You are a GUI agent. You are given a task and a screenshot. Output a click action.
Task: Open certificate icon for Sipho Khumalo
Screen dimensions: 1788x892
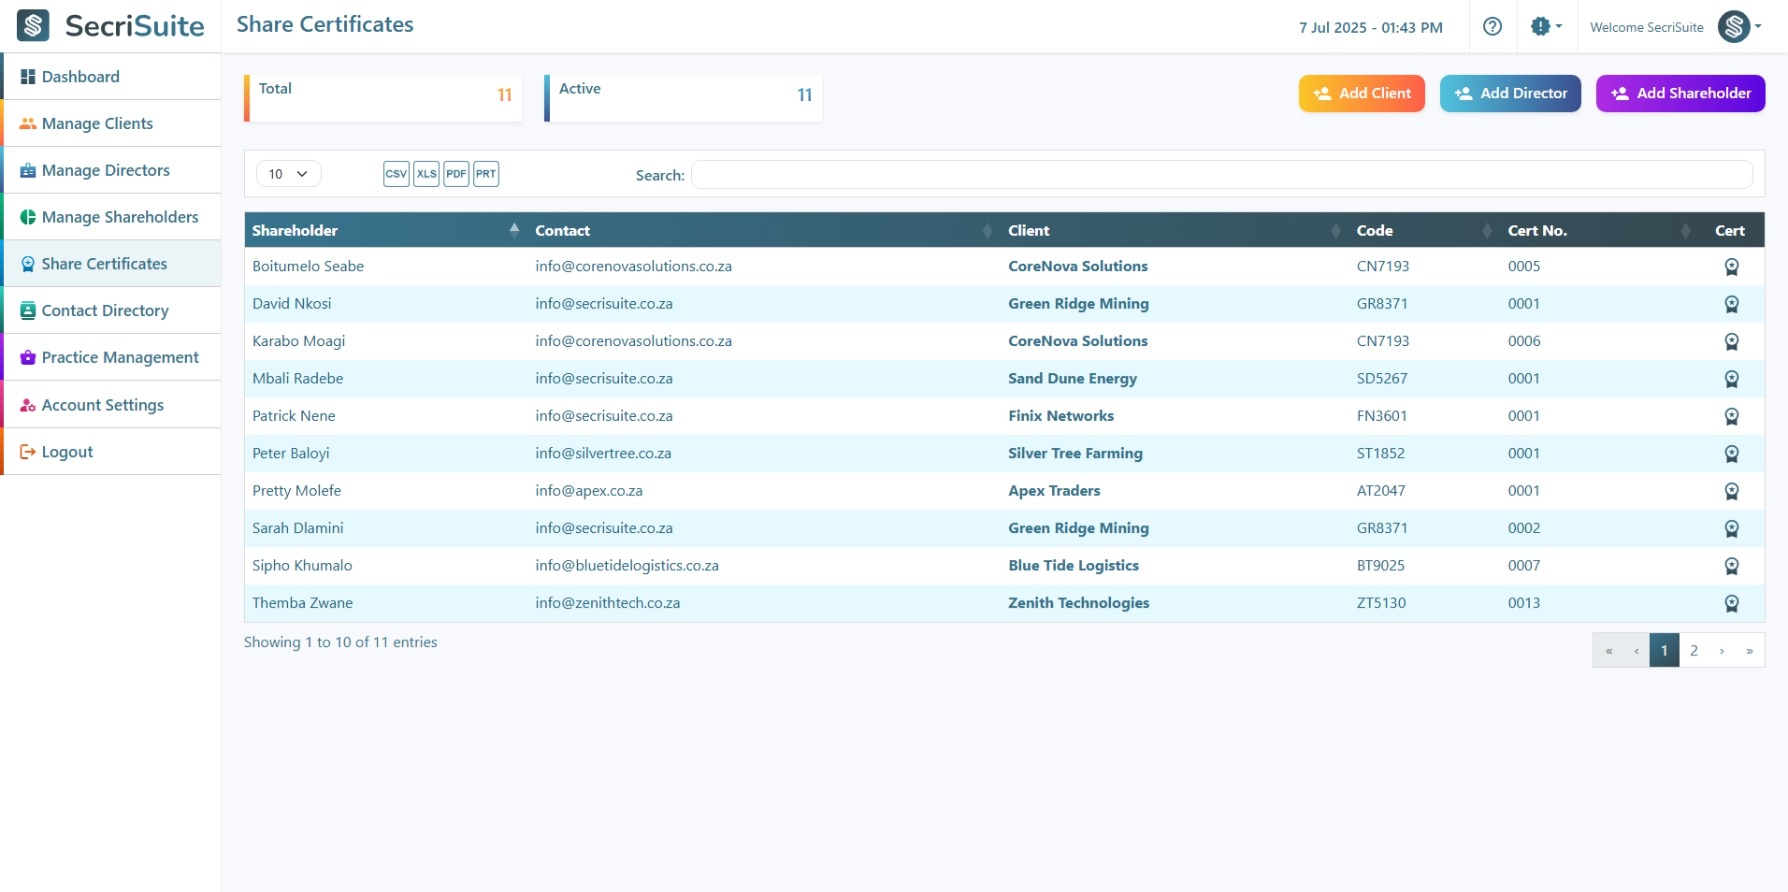[1731, 566]
